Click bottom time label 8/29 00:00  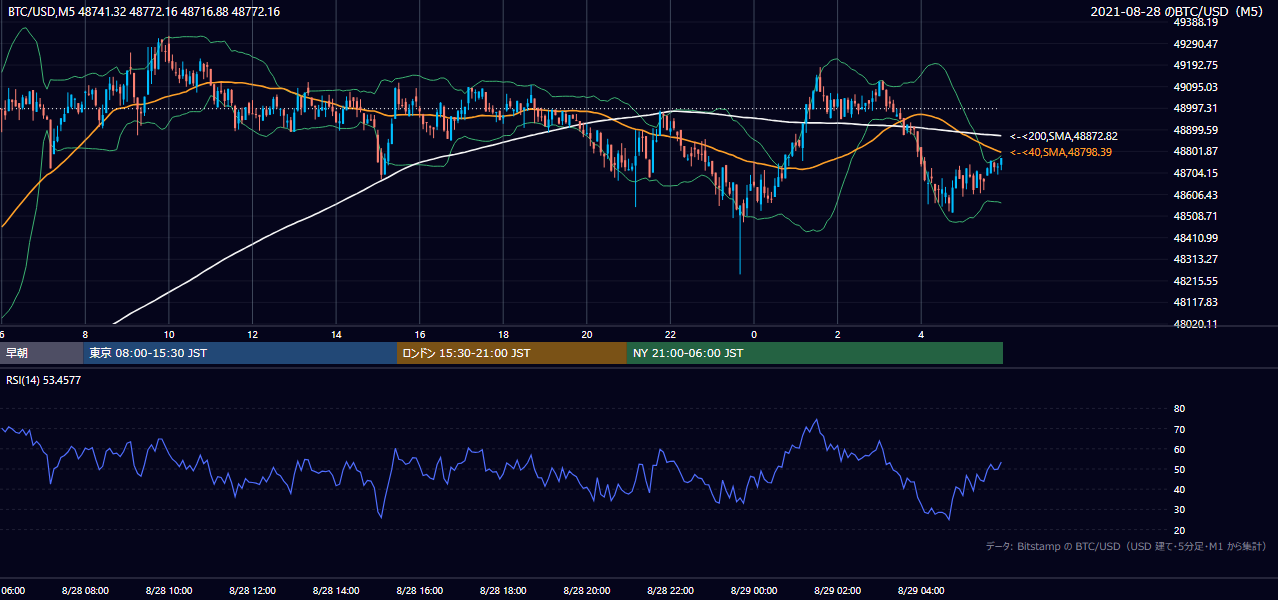754,590
